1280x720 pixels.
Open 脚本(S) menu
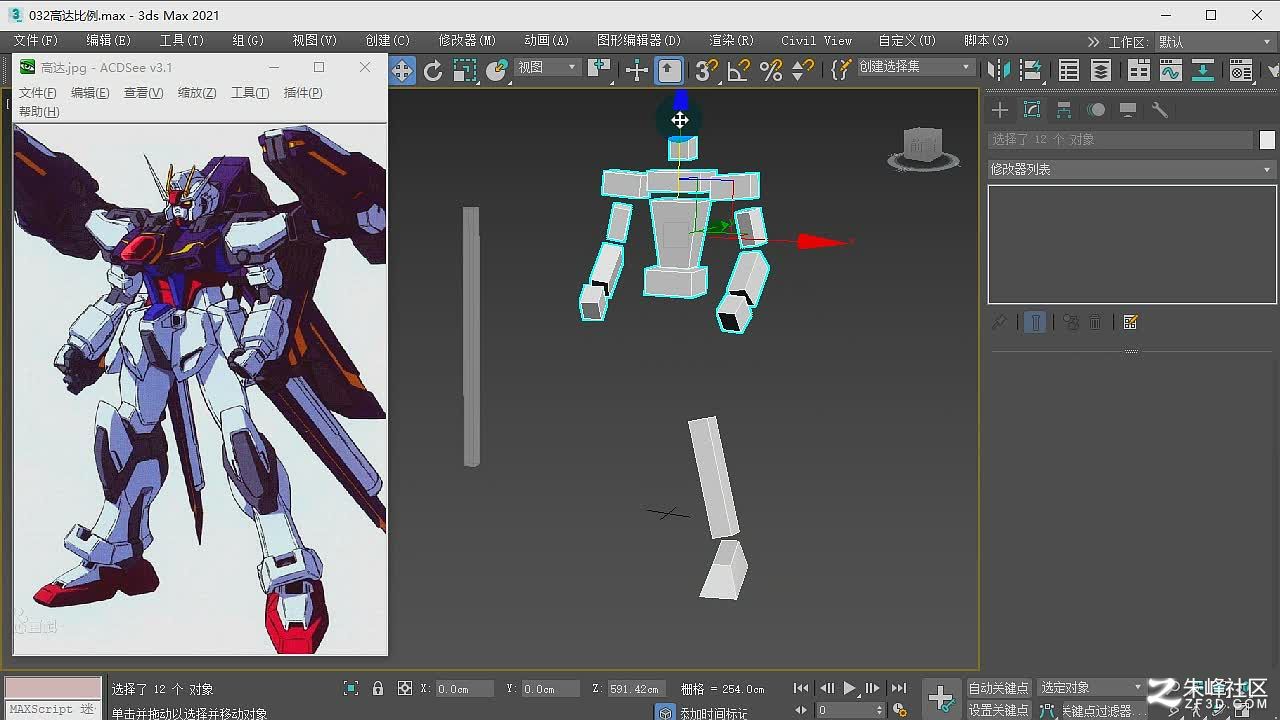(x=986, y=41)
